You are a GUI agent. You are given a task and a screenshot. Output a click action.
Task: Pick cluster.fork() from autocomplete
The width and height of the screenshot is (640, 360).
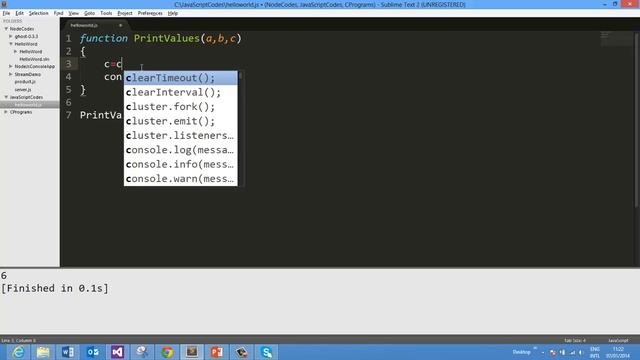coord(180,107)
